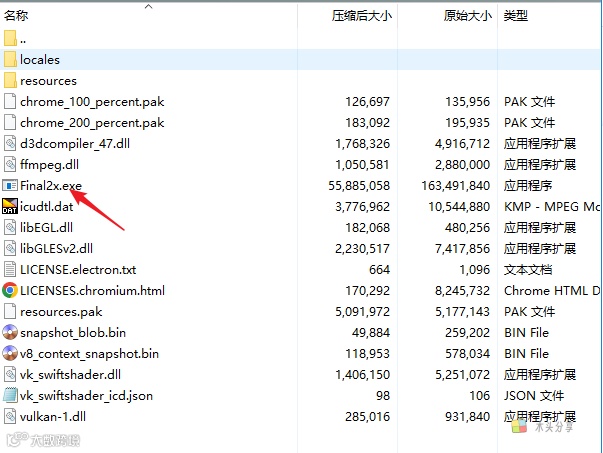Sort by the 原始大小 column header

pos(467,15)
